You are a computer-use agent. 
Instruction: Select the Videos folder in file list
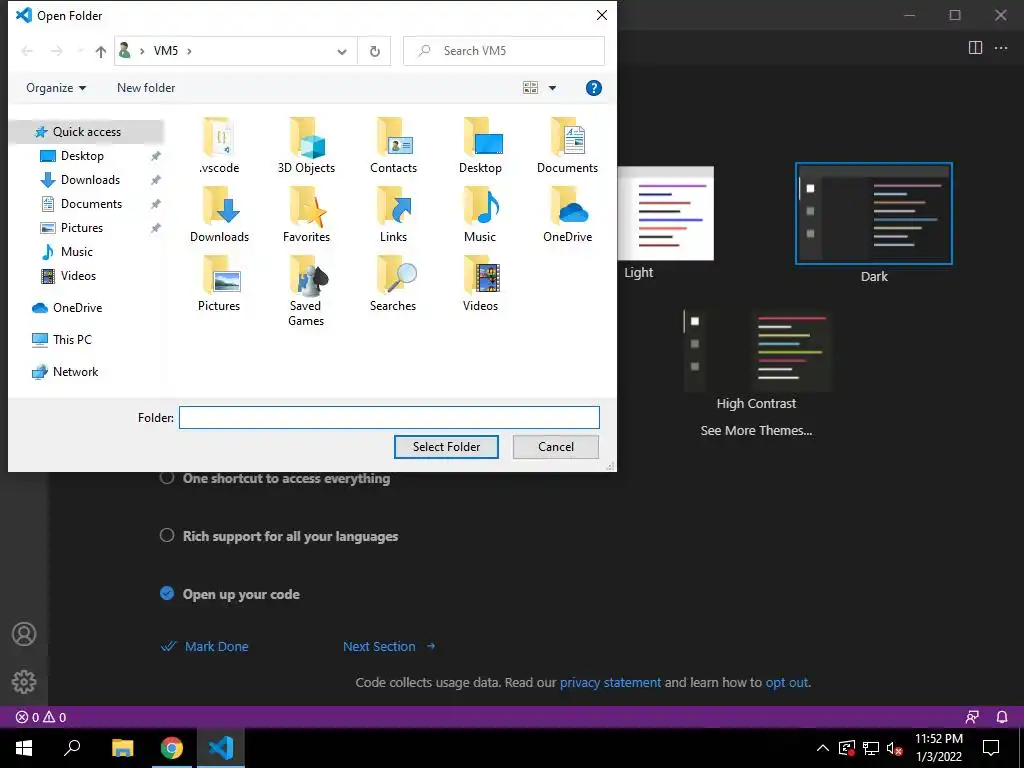480,284
